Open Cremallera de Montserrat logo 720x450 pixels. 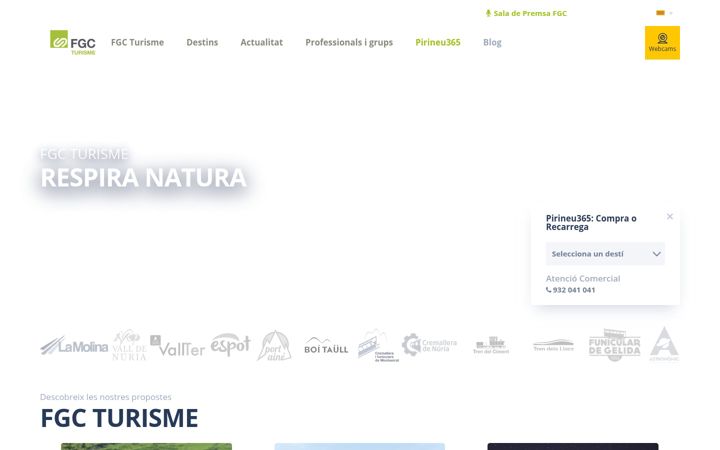pos(378,345)
